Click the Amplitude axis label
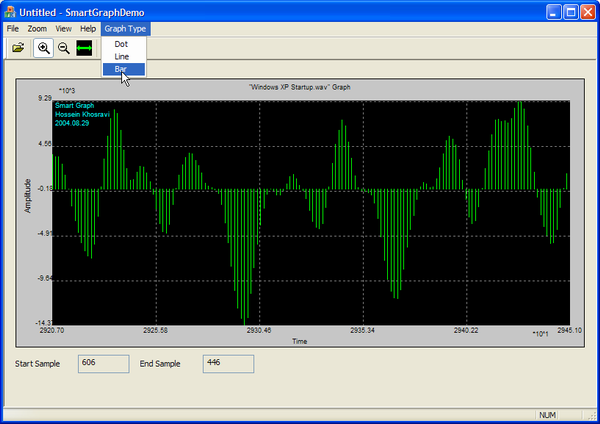Viewport: 600px width, 424px height. pyautogui.click(x=28, y=196)
